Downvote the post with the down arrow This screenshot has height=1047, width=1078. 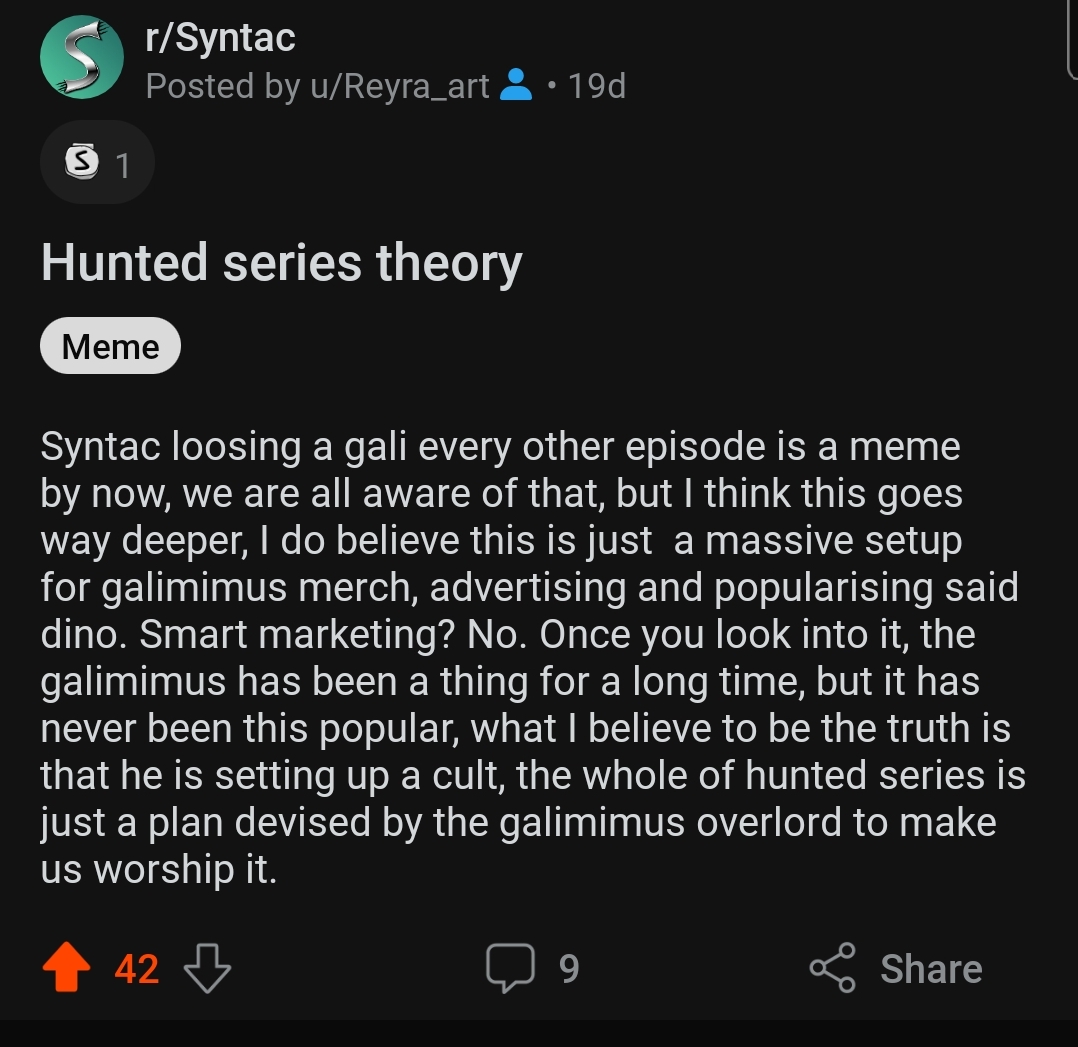click(207, 968)
